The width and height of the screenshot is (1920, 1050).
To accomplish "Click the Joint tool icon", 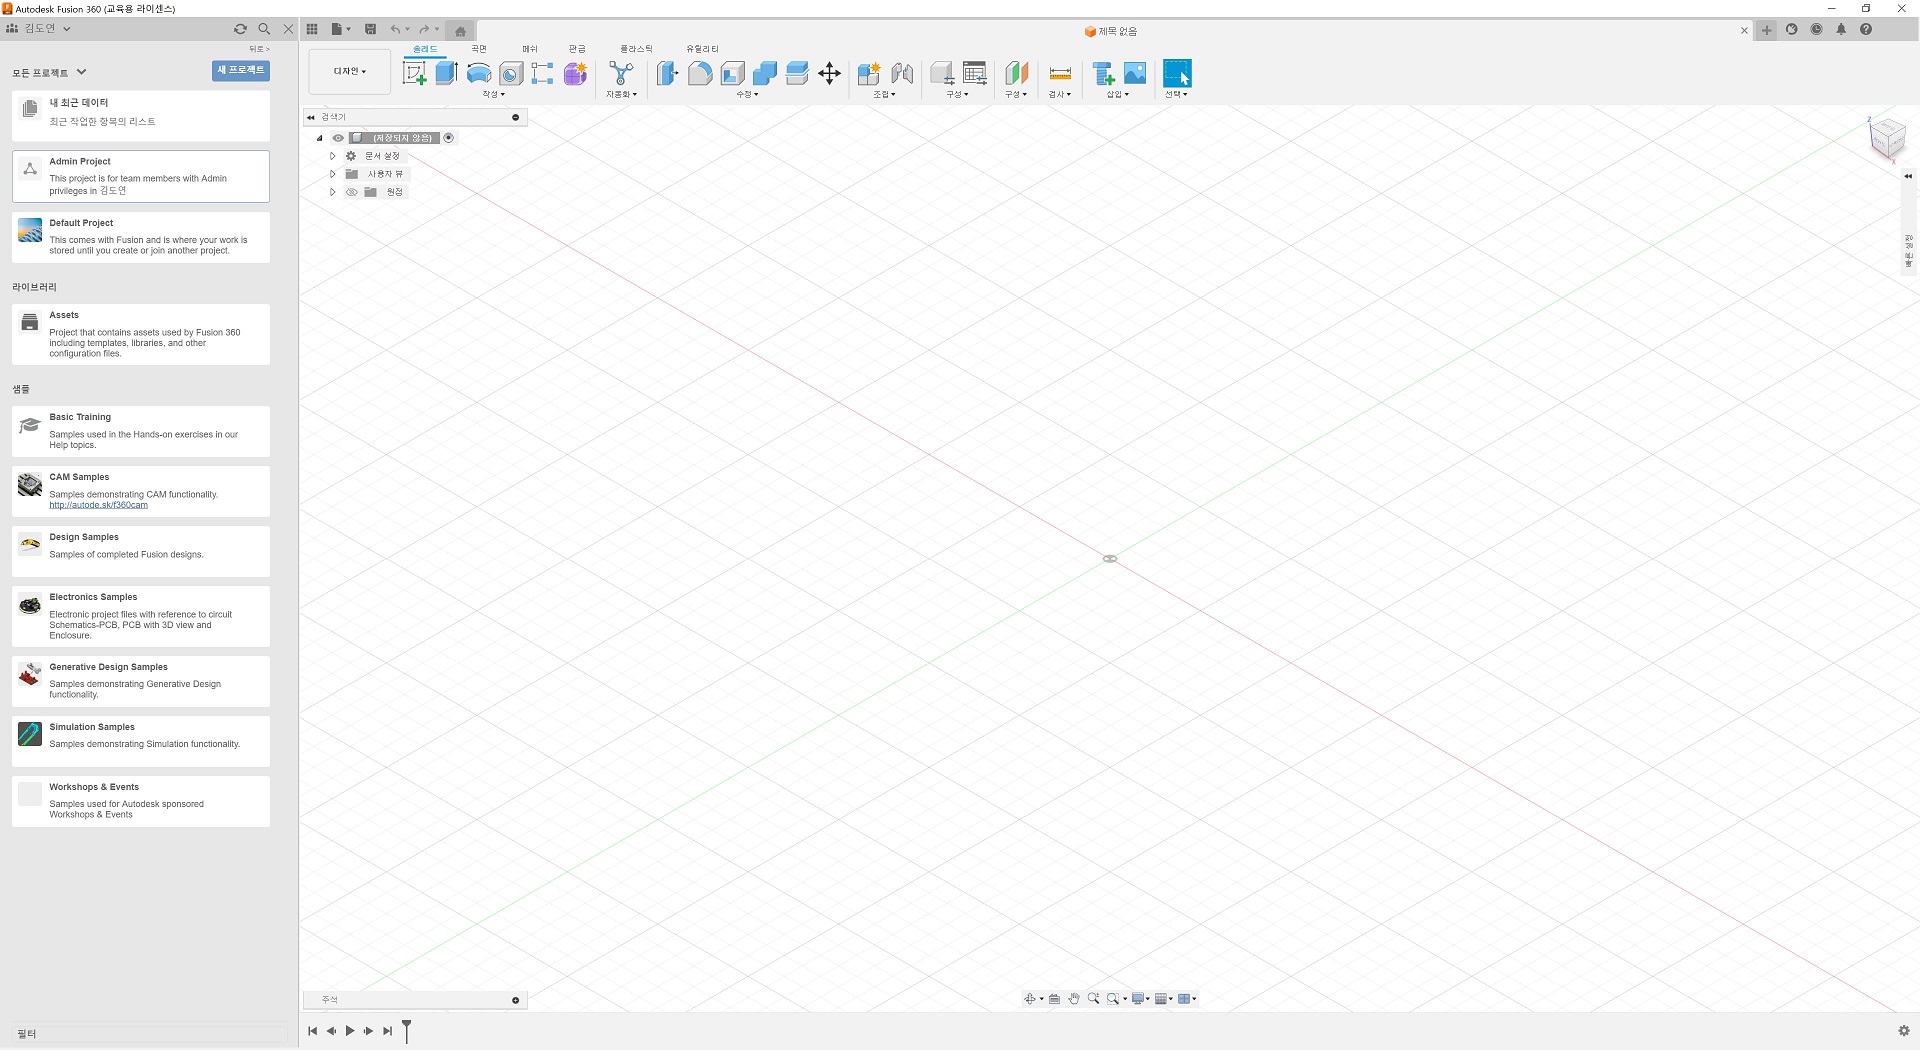I will 902,73.
